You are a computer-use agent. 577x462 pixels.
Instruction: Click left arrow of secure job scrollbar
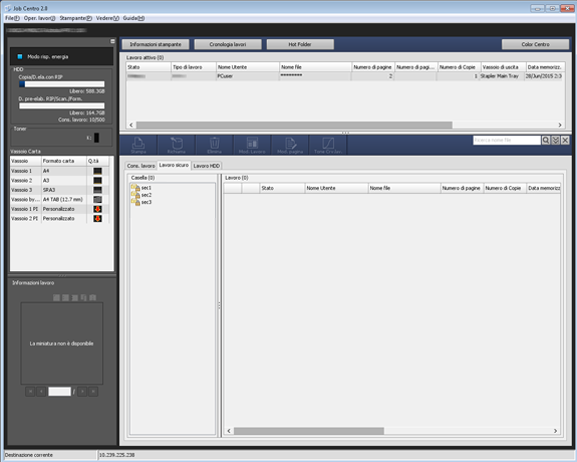(x=229, y=431)
